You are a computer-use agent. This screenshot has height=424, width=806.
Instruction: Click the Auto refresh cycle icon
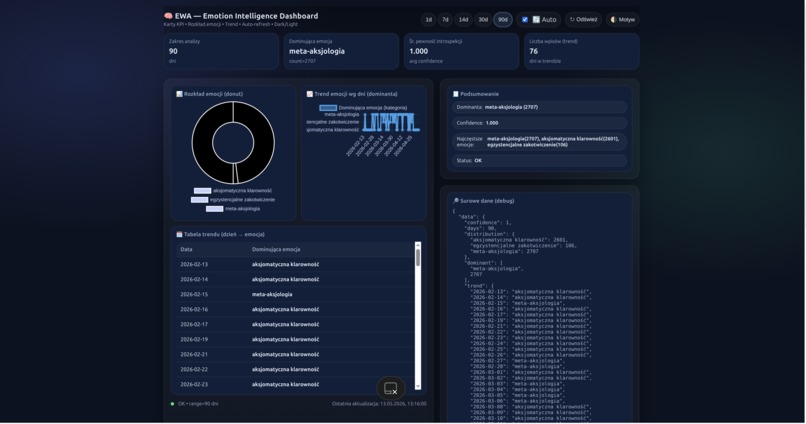click(x=536, y=20)
